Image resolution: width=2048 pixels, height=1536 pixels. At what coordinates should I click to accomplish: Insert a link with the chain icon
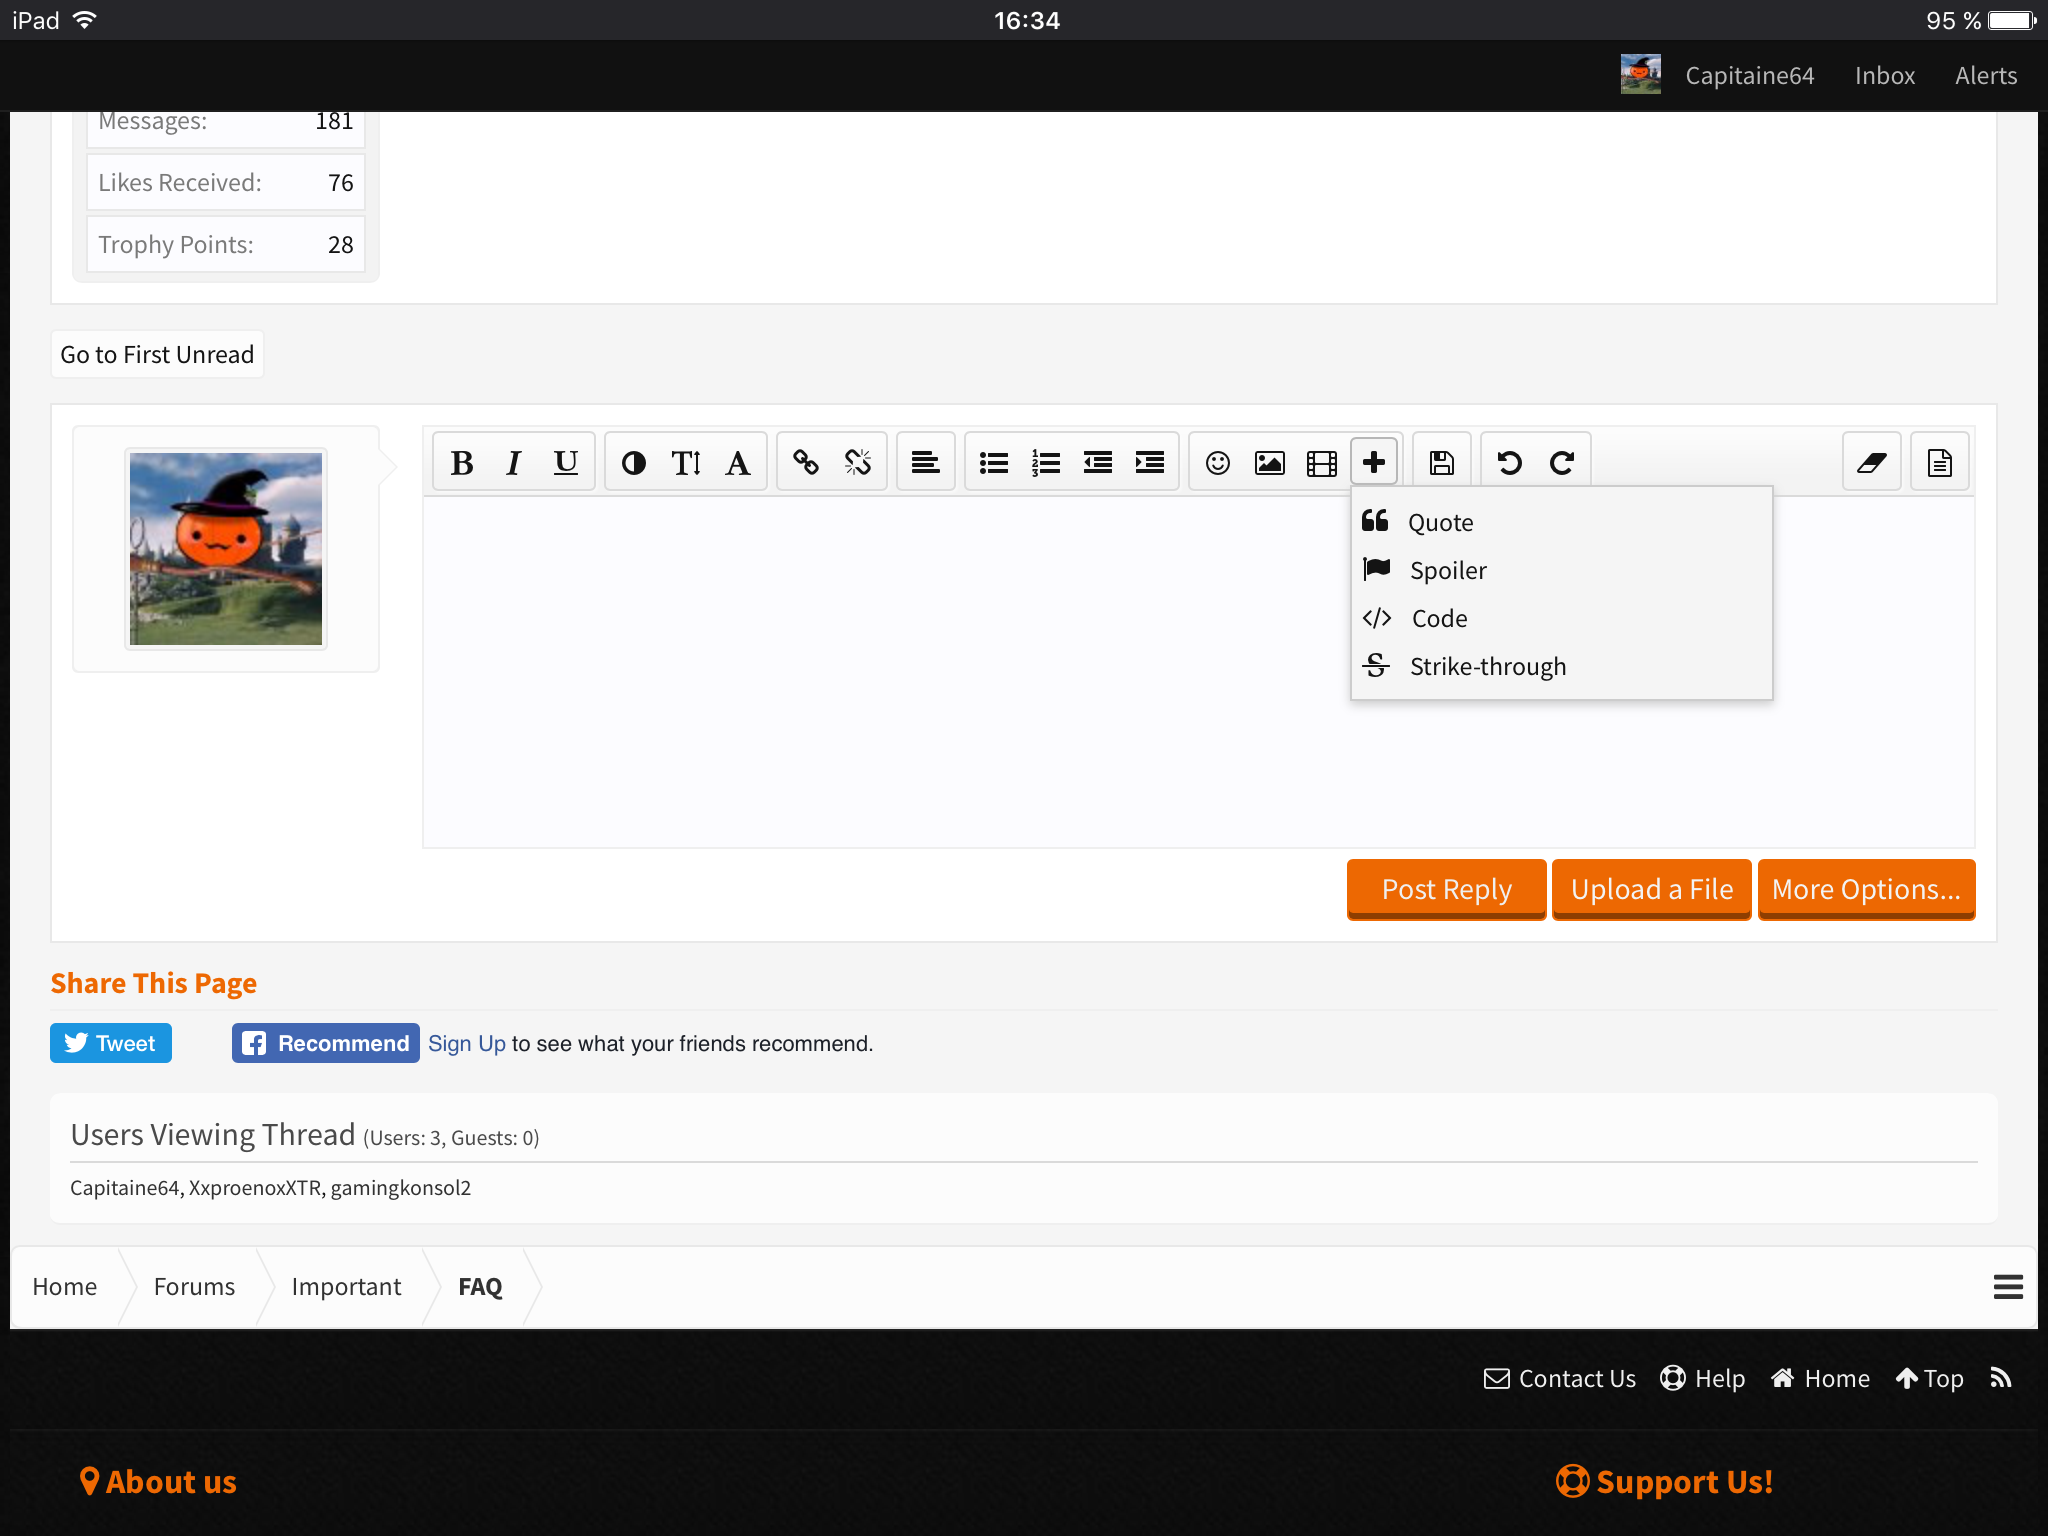tap(806, 463)
